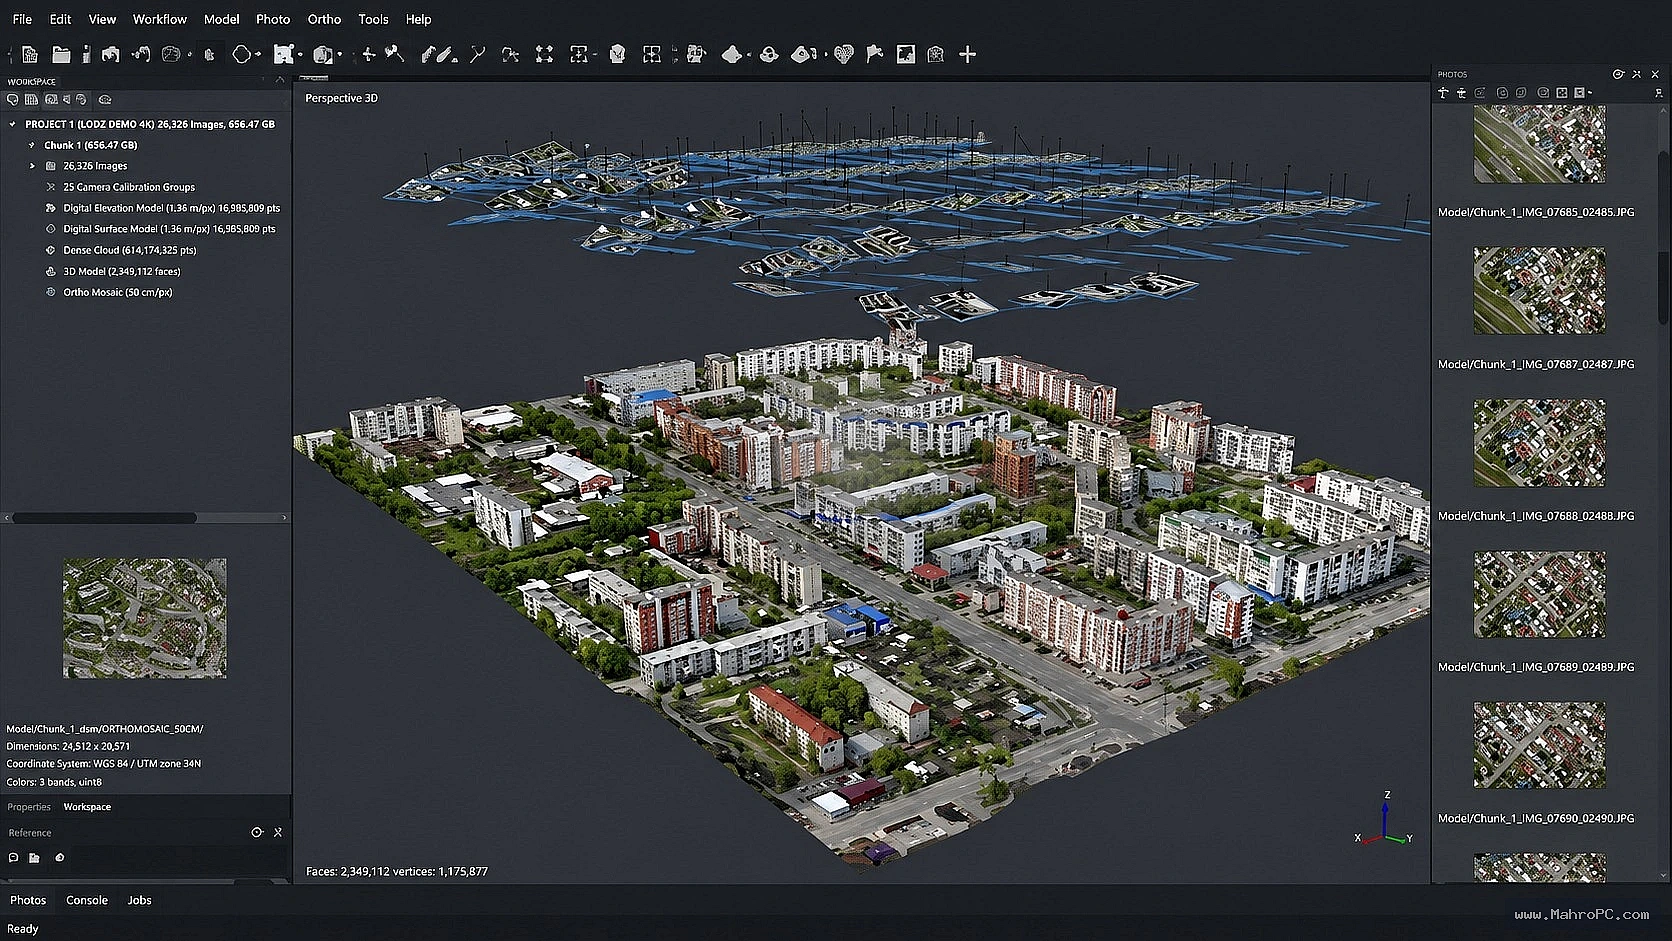
Task: Open the Workflow menu
Action: 160,19
